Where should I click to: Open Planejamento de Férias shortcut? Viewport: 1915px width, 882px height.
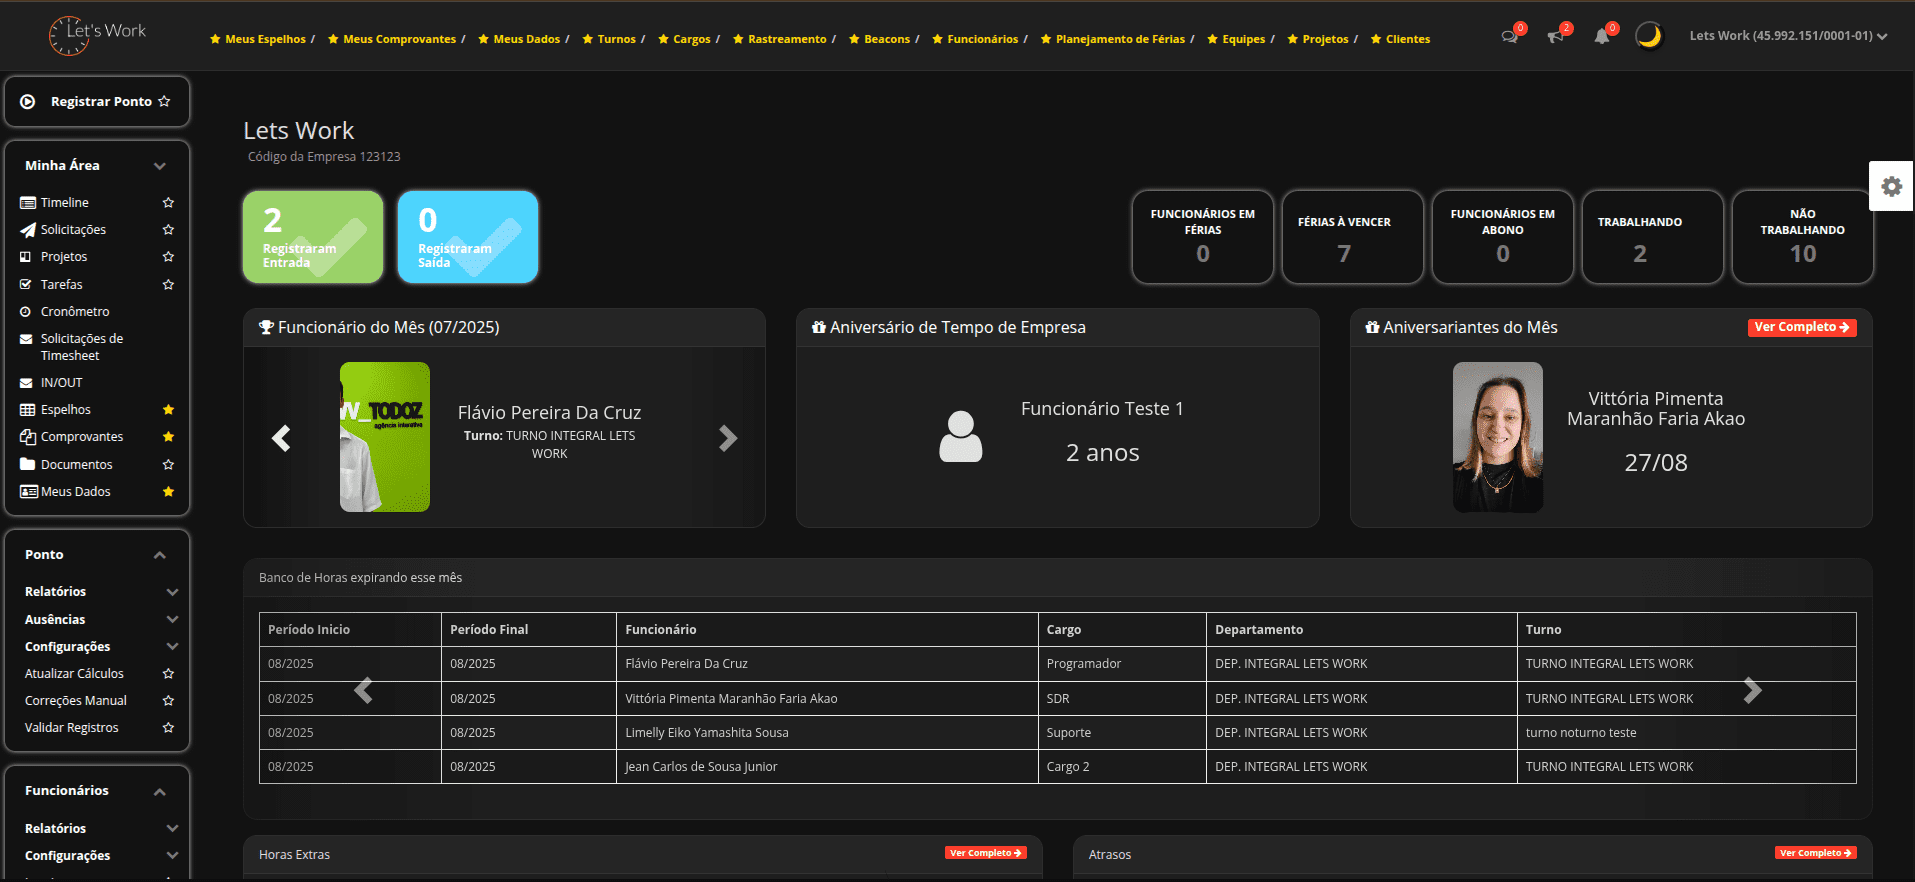(1113, 39)
